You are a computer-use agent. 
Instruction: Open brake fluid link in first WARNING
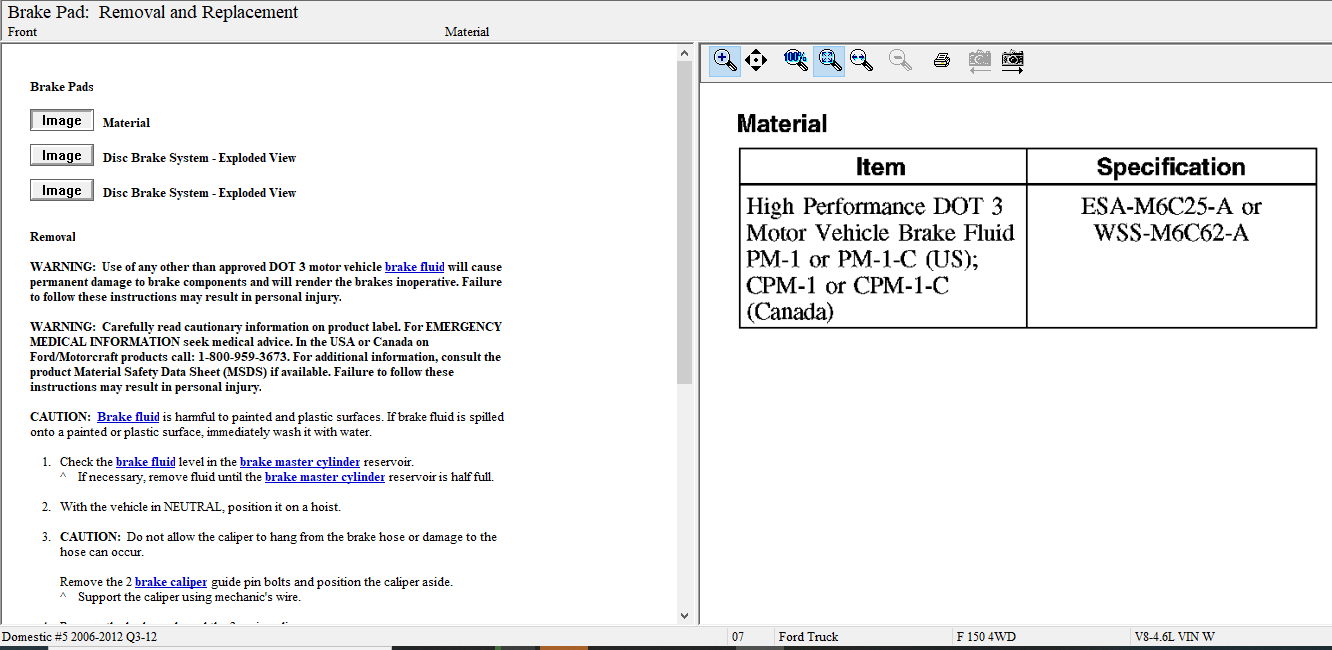pyautogui.click(x=414, y=267)
